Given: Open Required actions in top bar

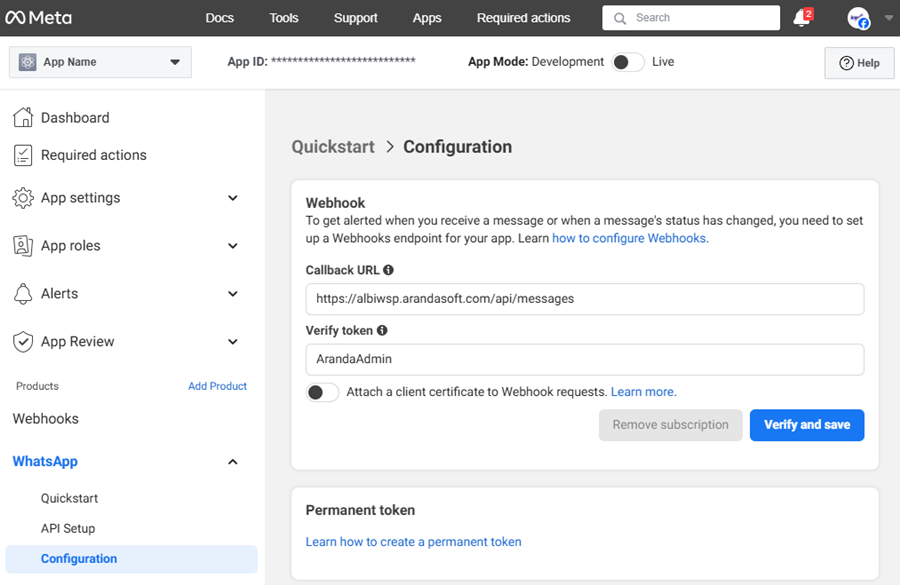Looking at the screenshot, I should tap(523, 18).
